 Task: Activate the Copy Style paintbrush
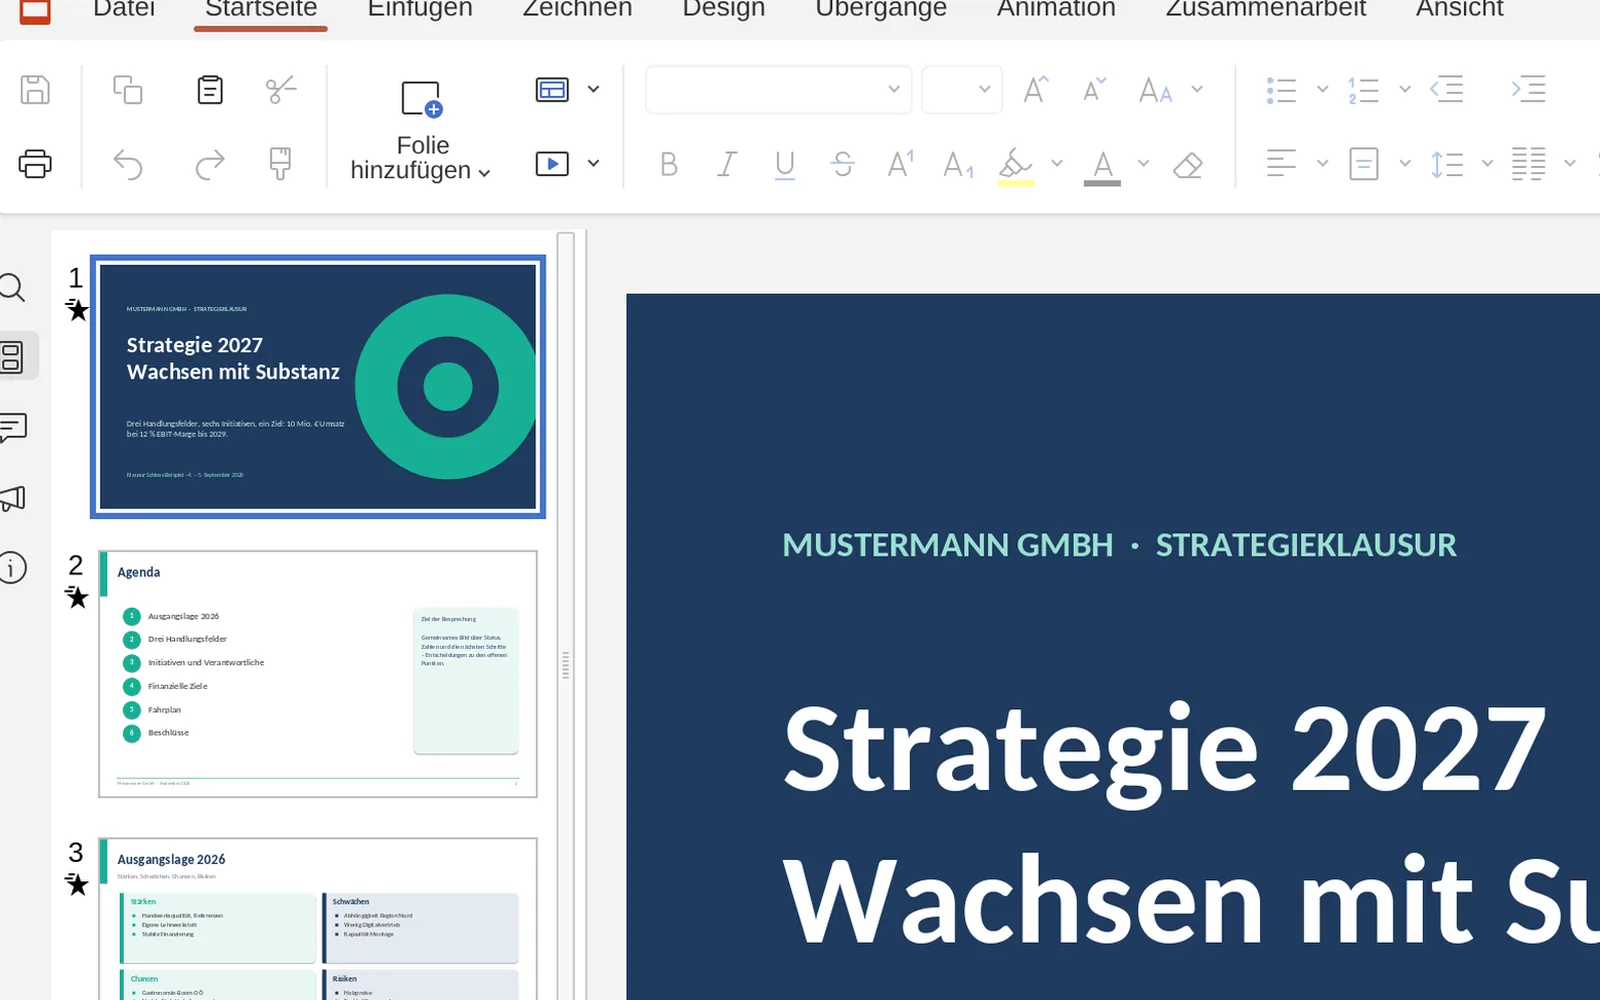coord(281,164)
